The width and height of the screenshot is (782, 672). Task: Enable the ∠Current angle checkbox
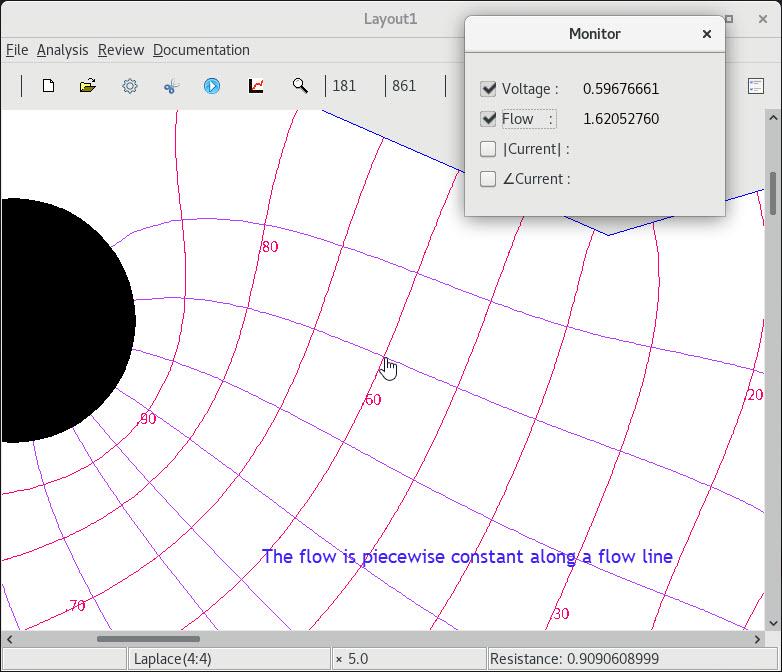(x=488, y=179)
